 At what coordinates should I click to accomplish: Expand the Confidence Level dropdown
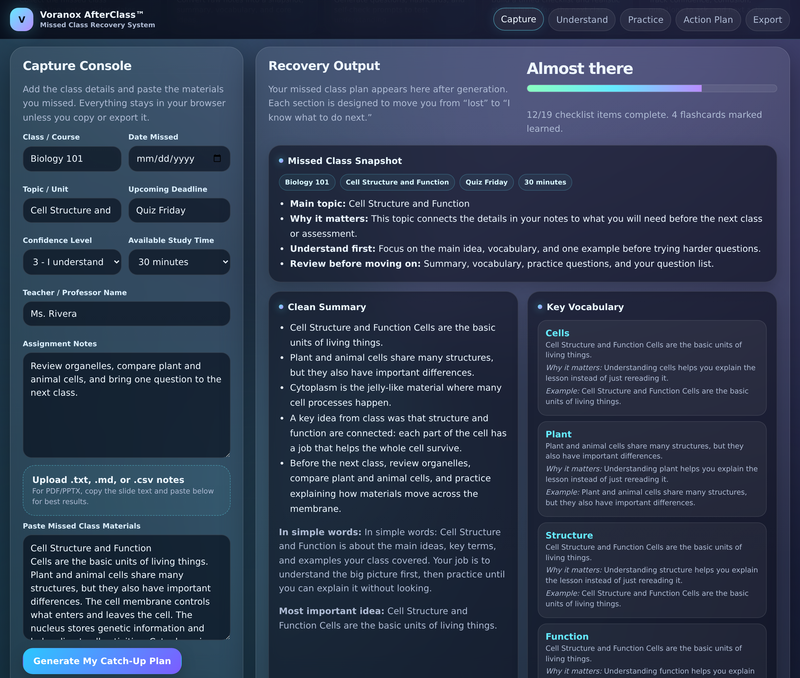pyautogui.click(x=72, y=262)
